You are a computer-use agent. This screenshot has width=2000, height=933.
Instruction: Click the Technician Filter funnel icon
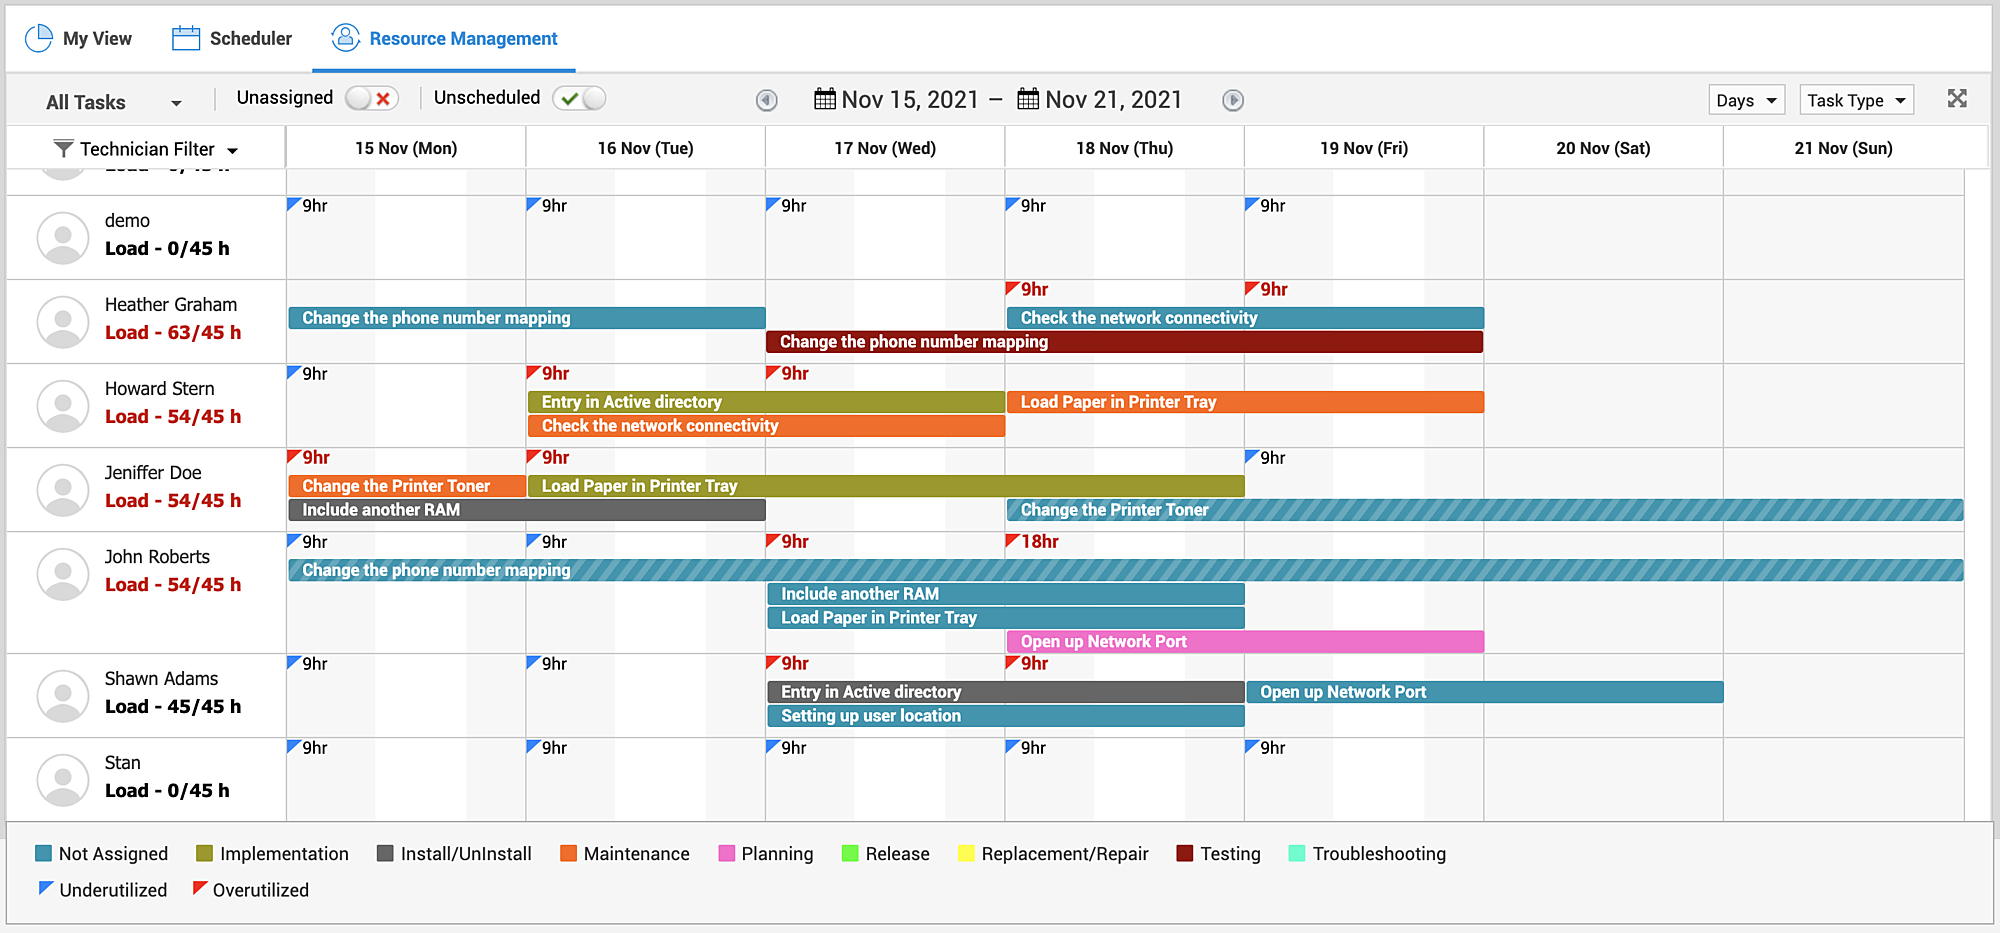62,148
